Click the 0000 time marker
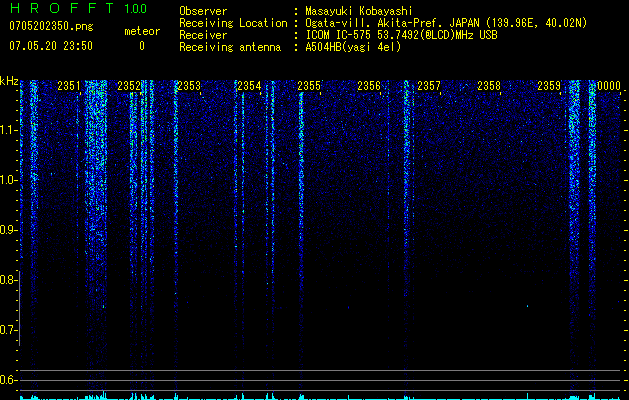 [x=609, y=86]
